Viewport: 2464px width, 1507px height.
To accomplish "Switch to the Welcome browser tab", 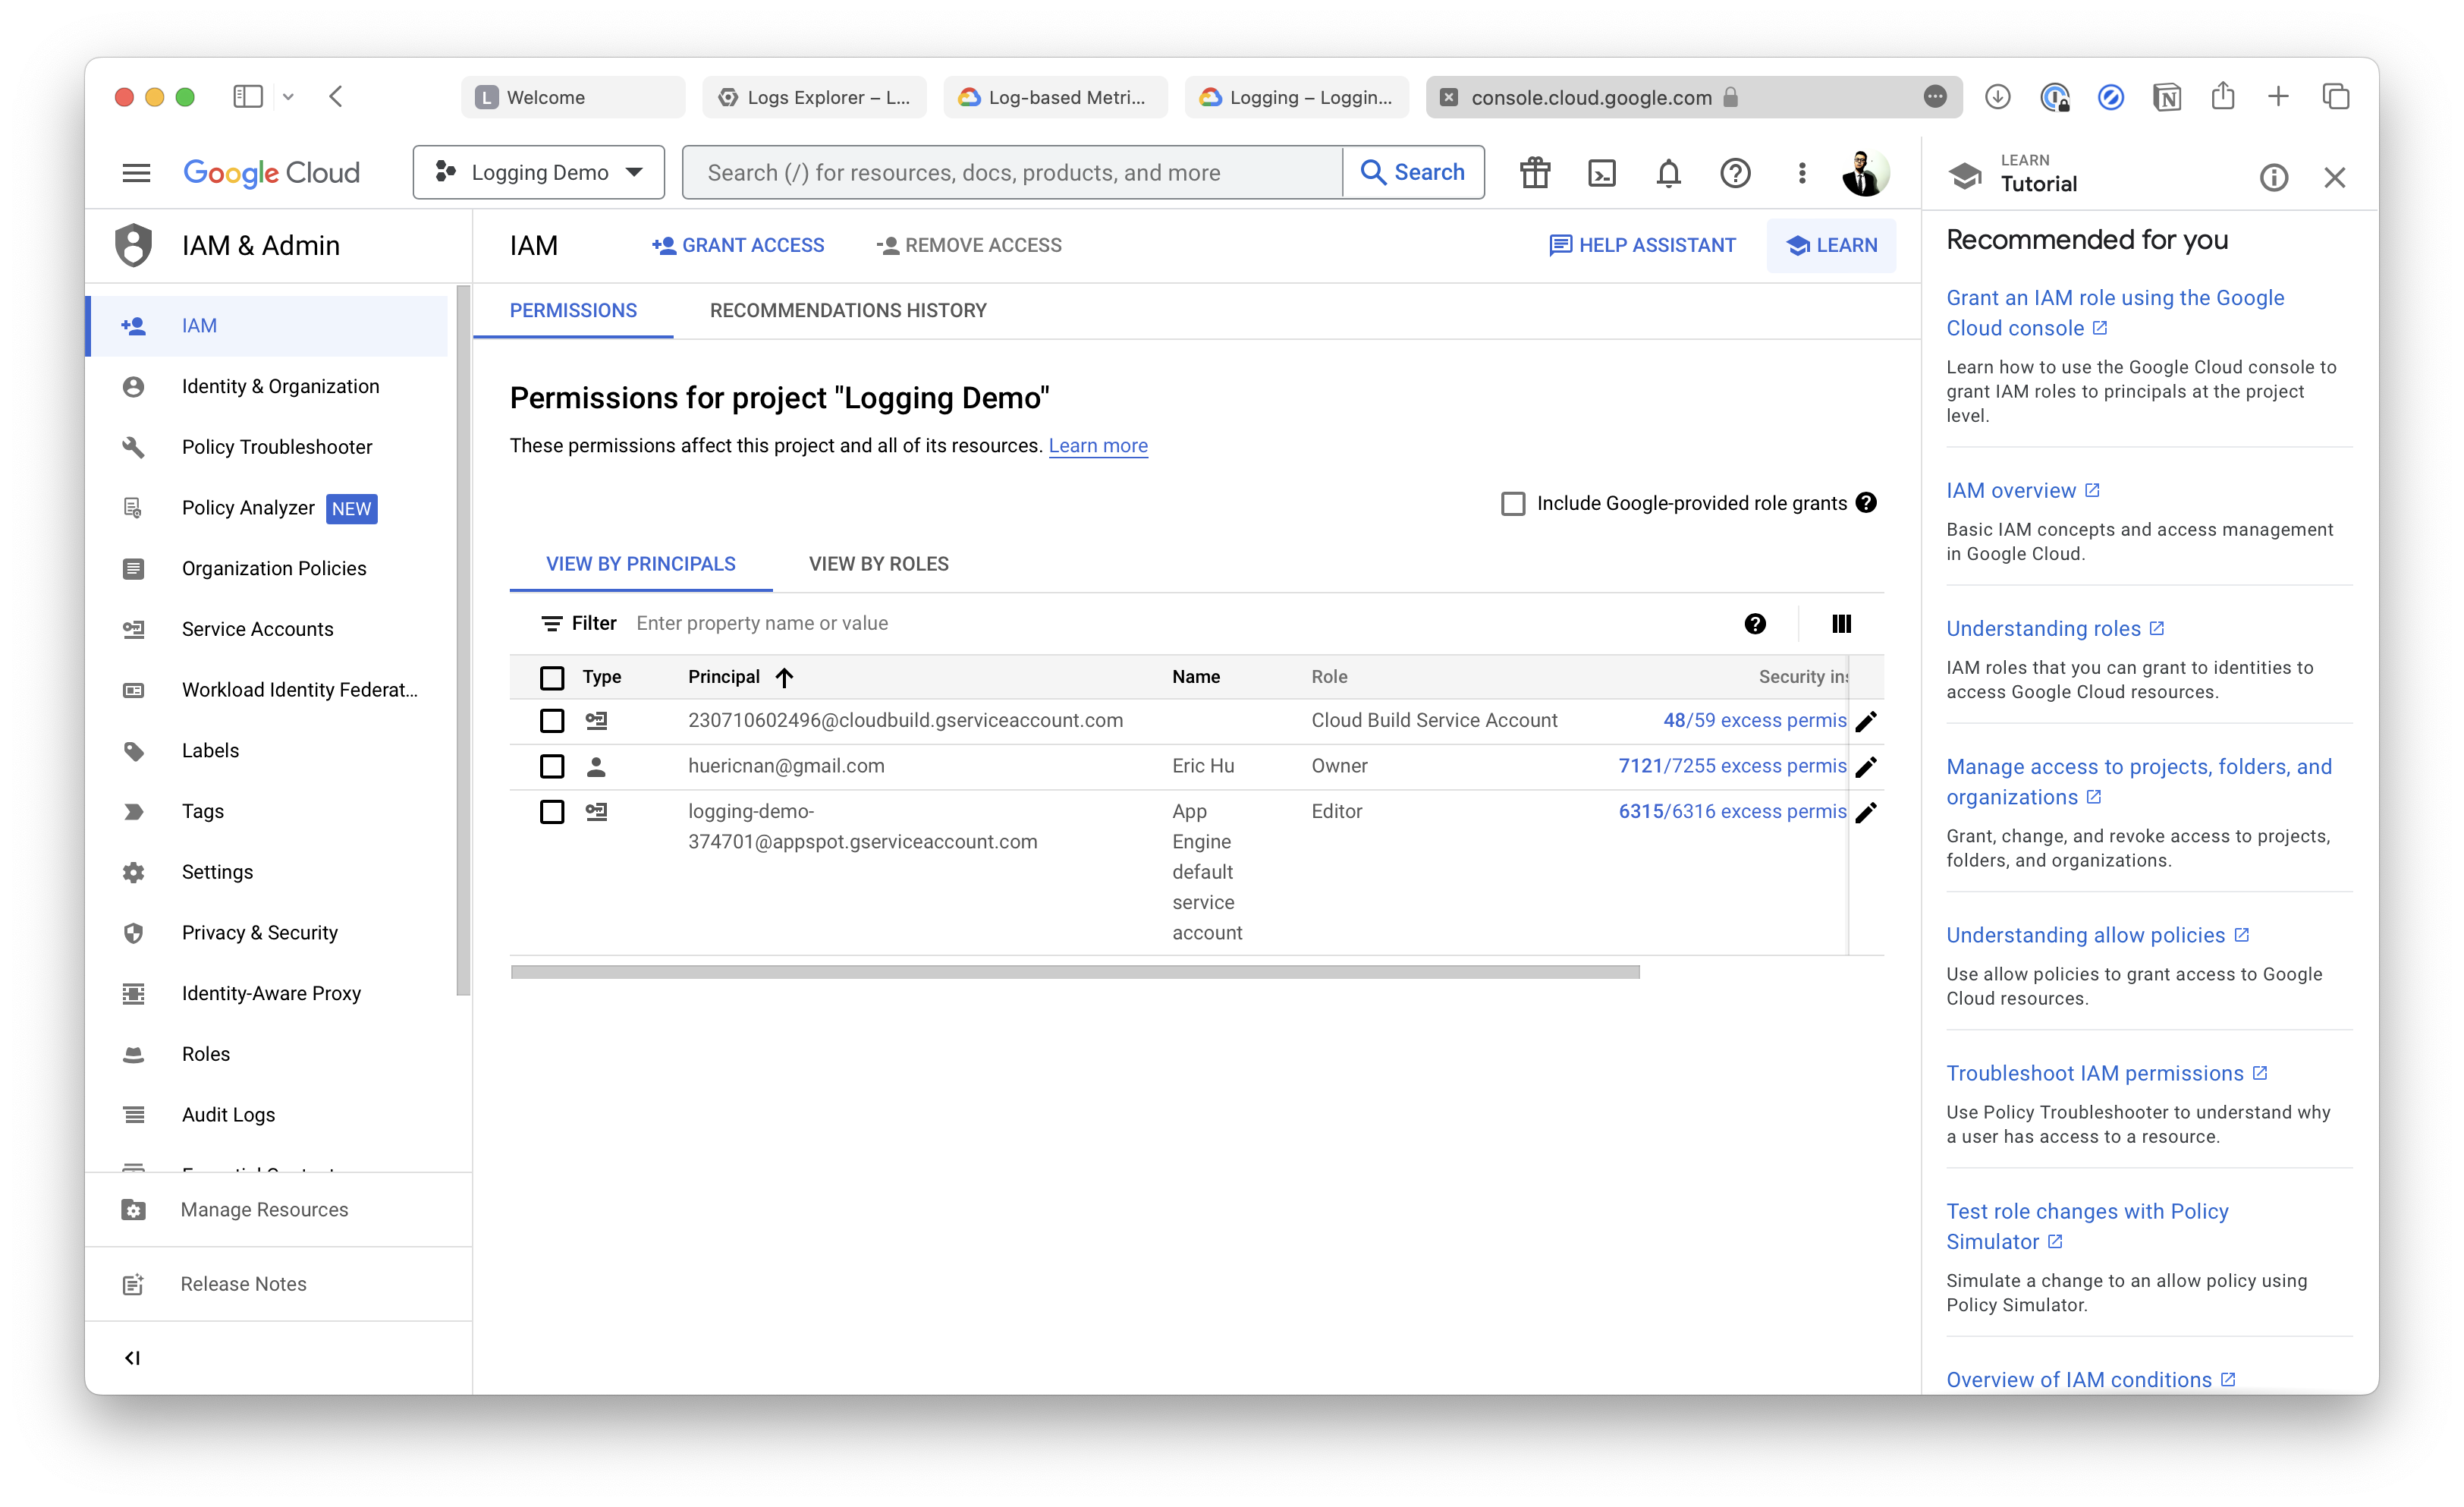I will (x=573, y=97).
